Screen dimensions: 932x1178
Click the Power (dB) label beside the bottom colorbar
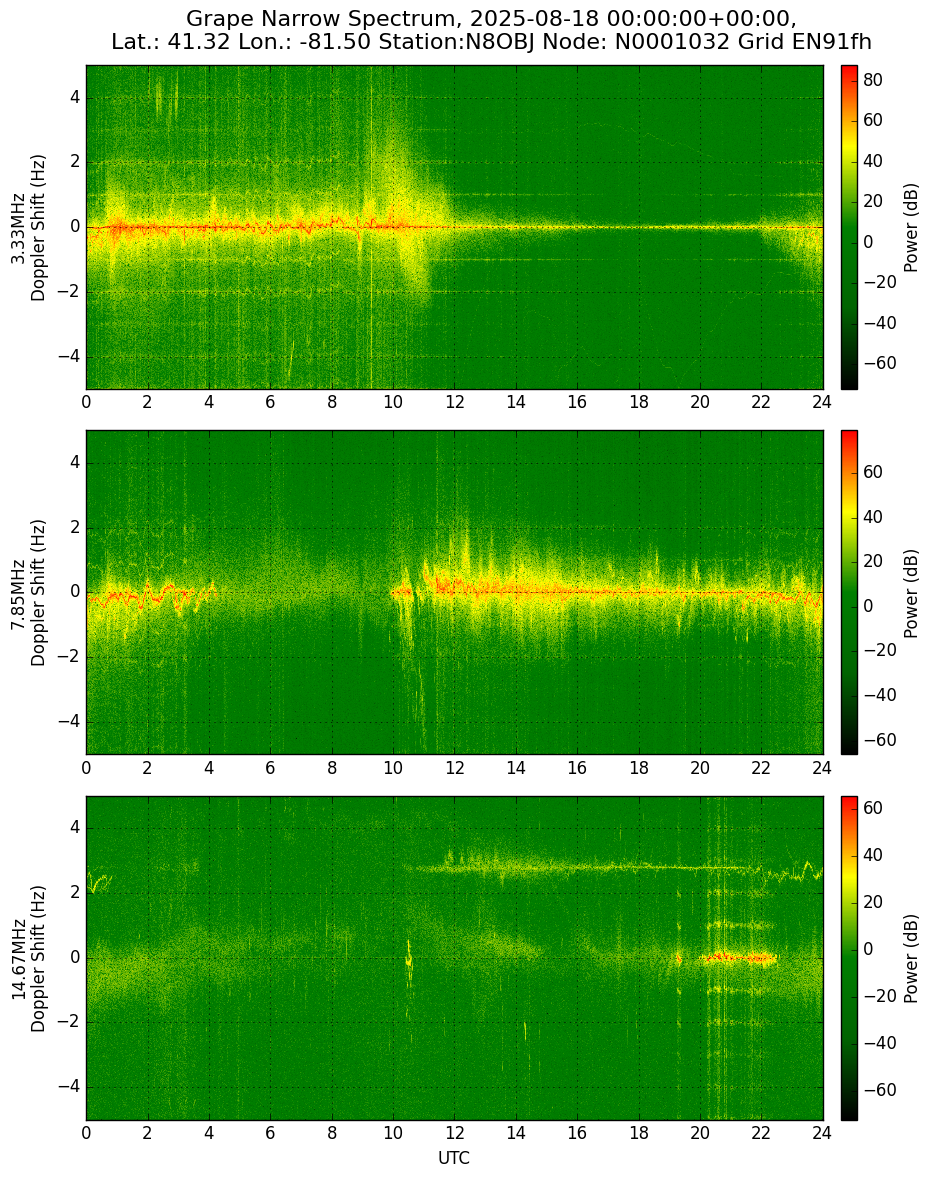[x=911, y=959]
